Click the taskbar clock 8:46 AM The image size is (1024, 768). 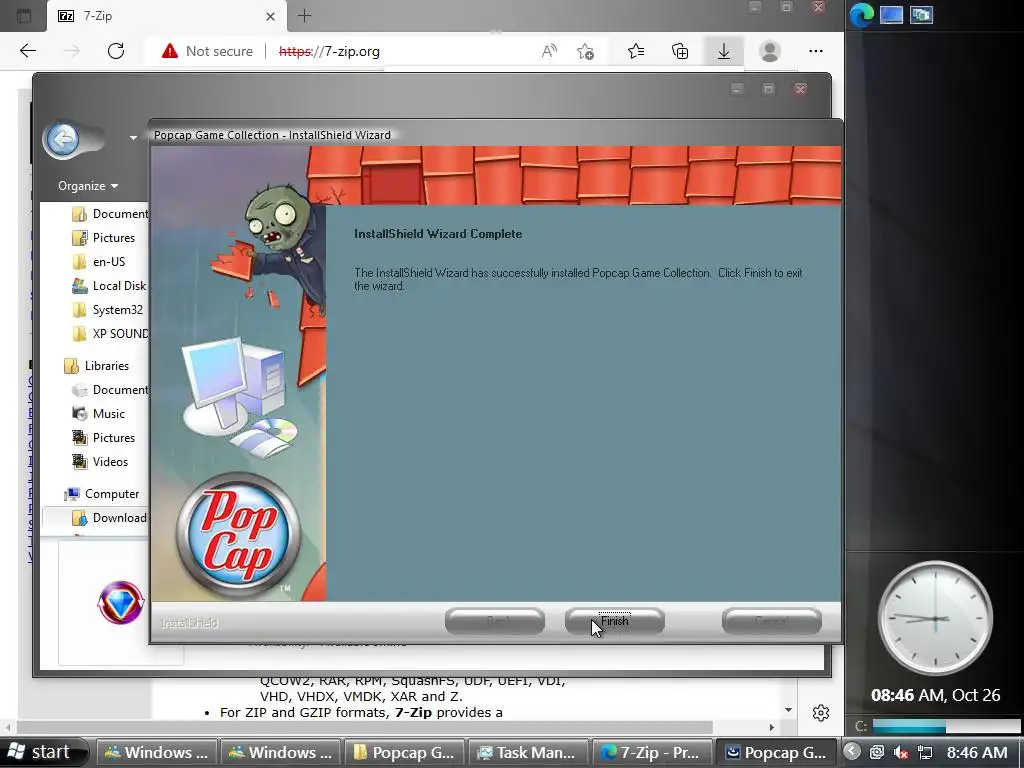[x=977, y=752]
